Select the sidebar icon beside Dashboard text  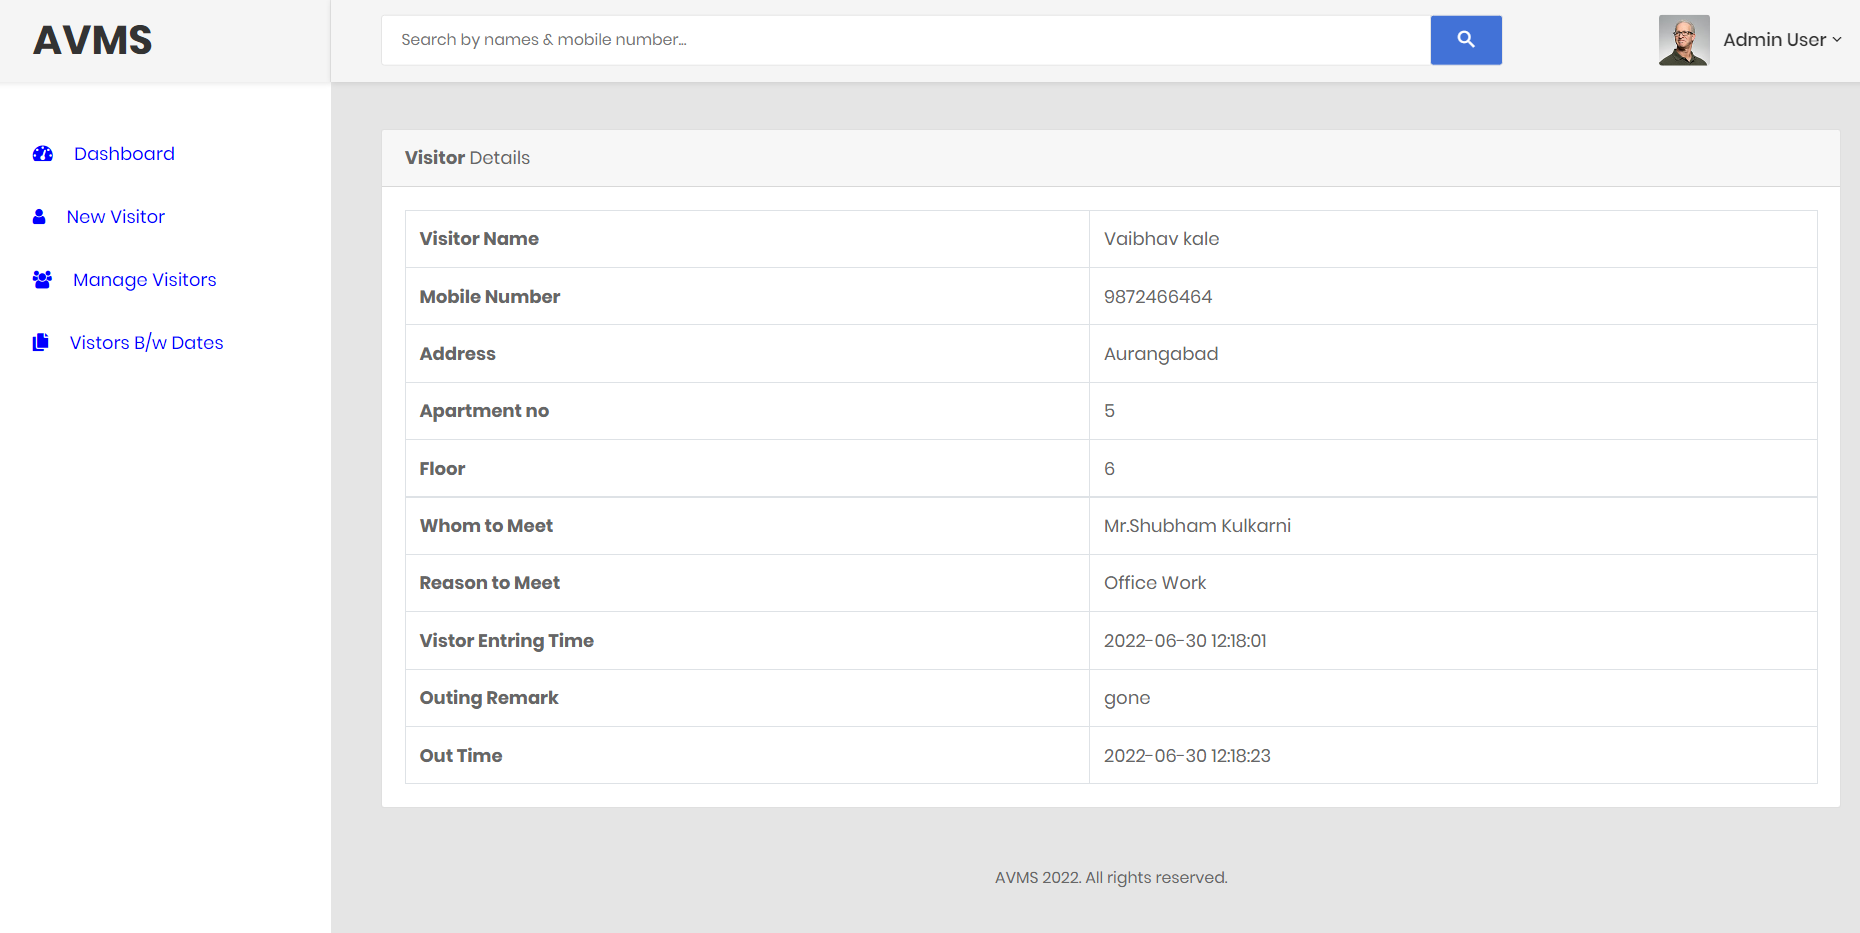point(41,153)
